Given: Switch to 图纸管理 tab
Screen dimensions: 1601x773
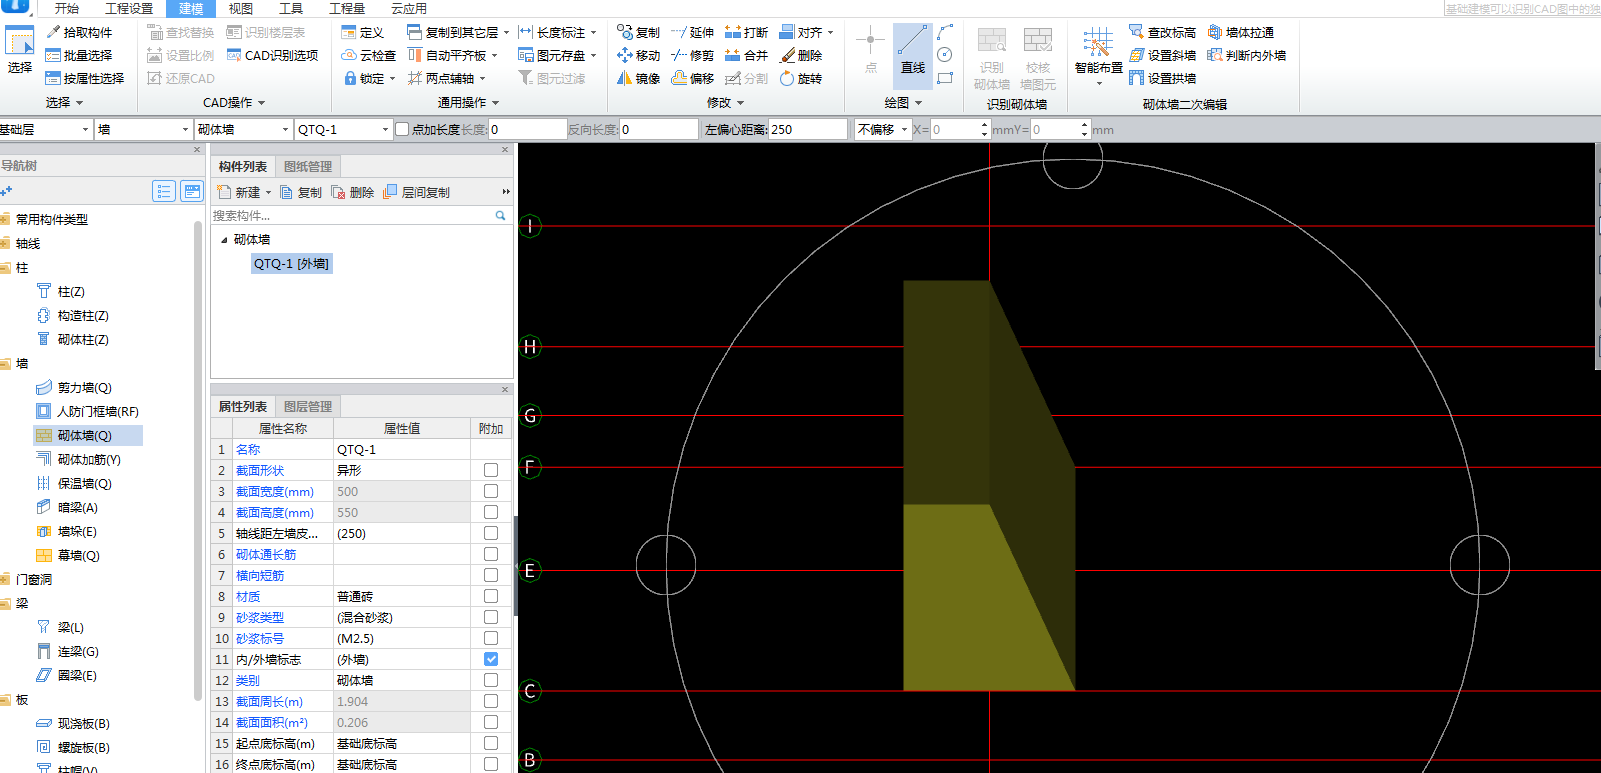Looking at the screenshot, I should pyautogui.click(x=308, y=166).
